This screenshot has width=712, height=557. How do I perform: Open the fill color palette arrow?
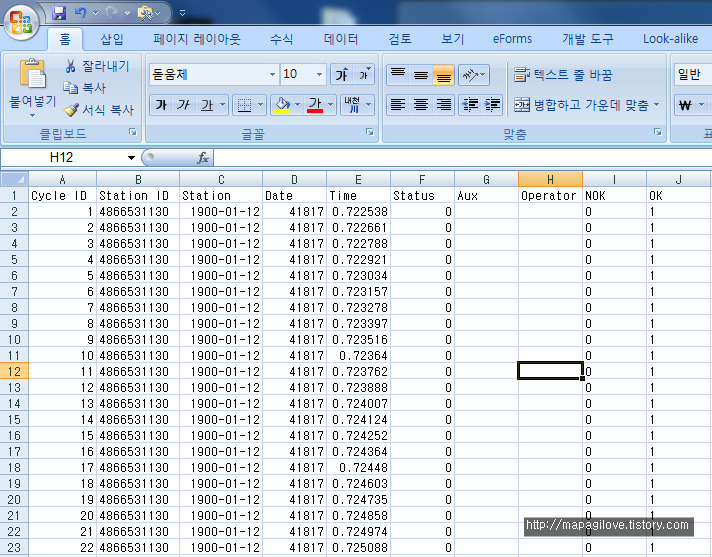pos(297,105)
